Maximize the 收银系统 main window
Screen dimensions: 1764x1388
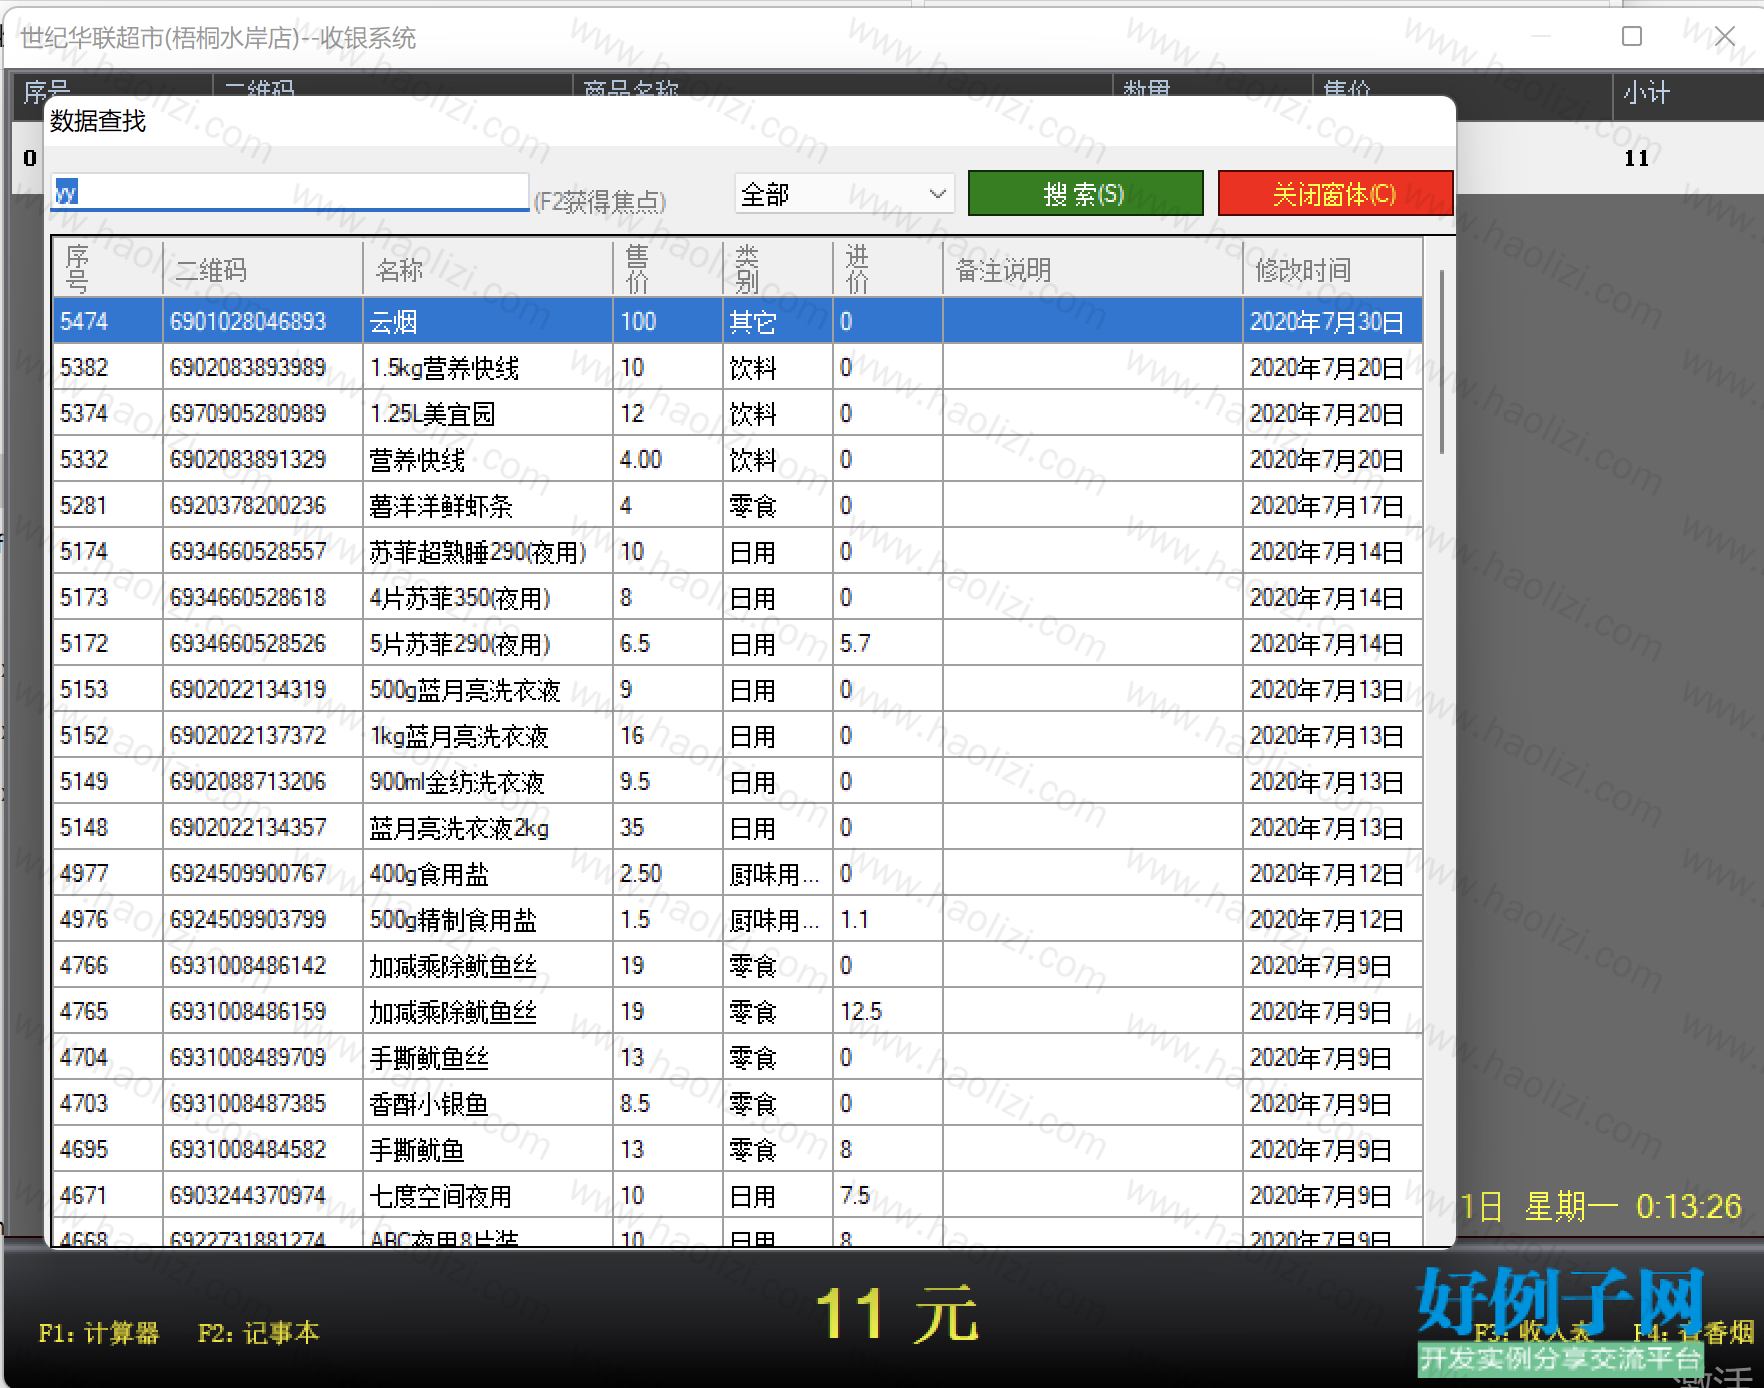(x=1632, y=37)
